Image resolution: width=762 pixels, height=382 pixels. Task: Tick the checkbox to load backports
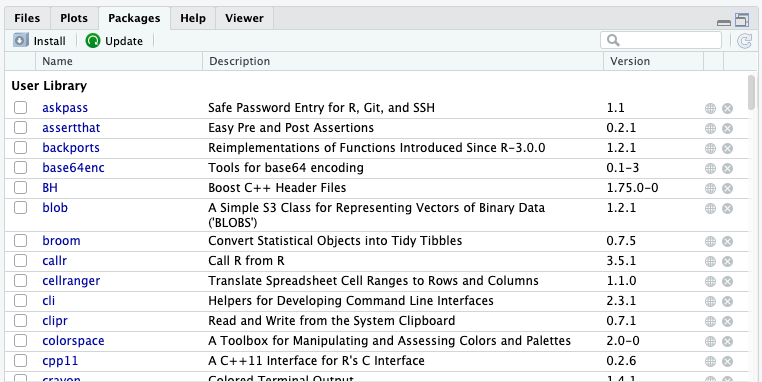(x=20, y=148)
